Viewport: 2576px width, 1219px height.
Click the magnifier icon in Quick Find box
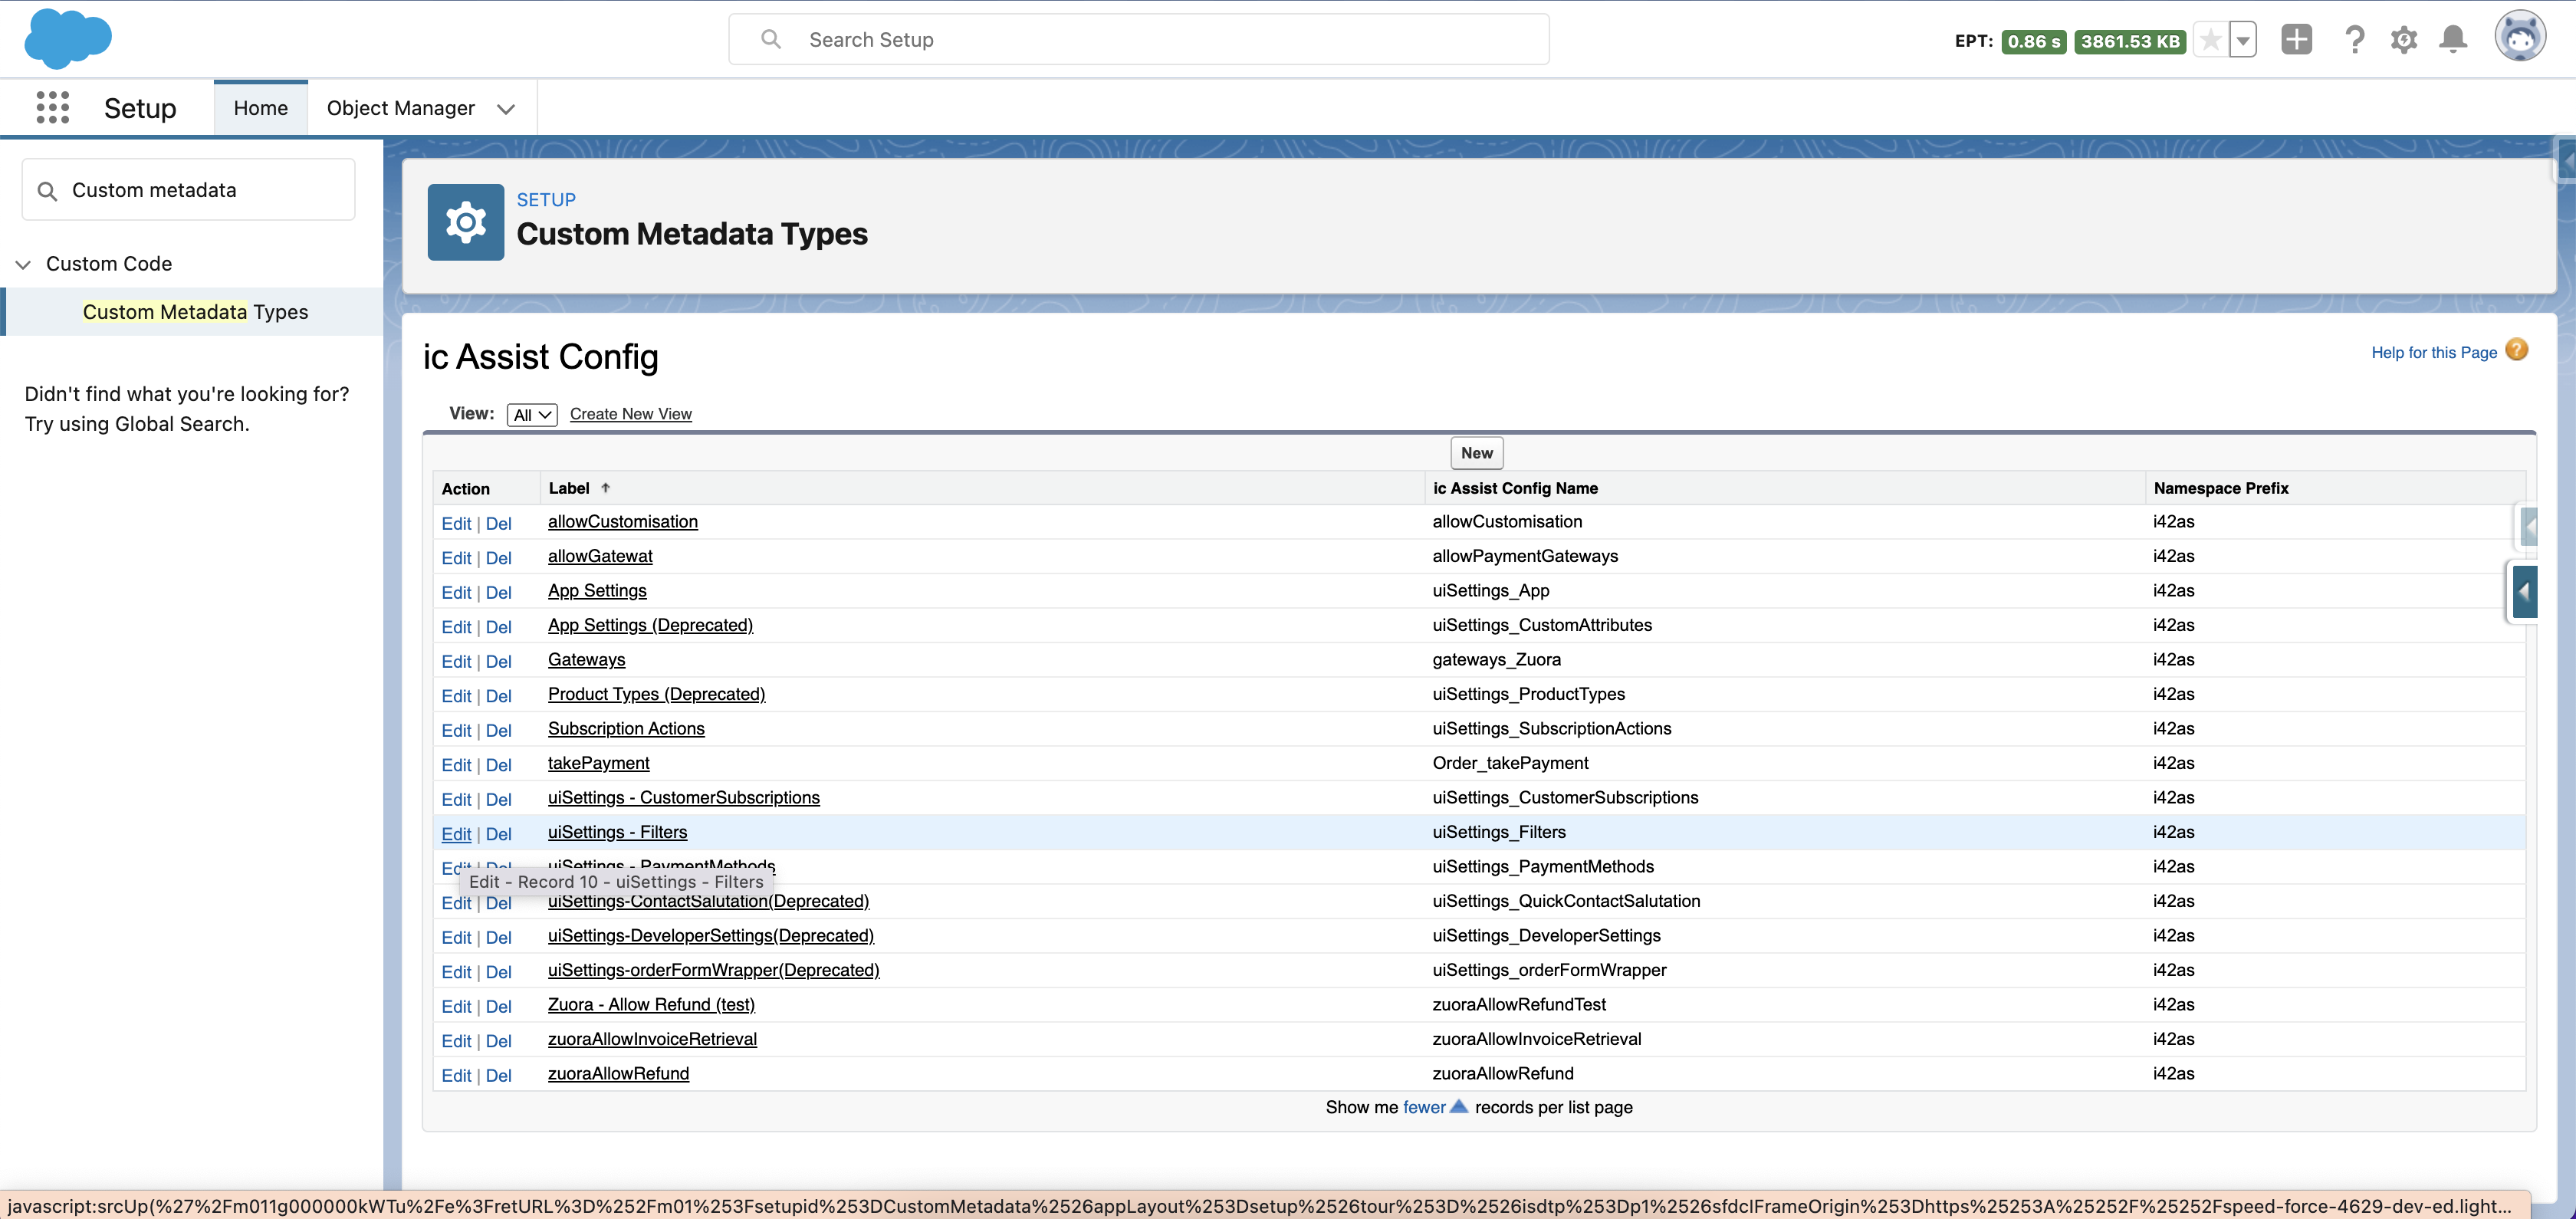(x=47, y=190)
